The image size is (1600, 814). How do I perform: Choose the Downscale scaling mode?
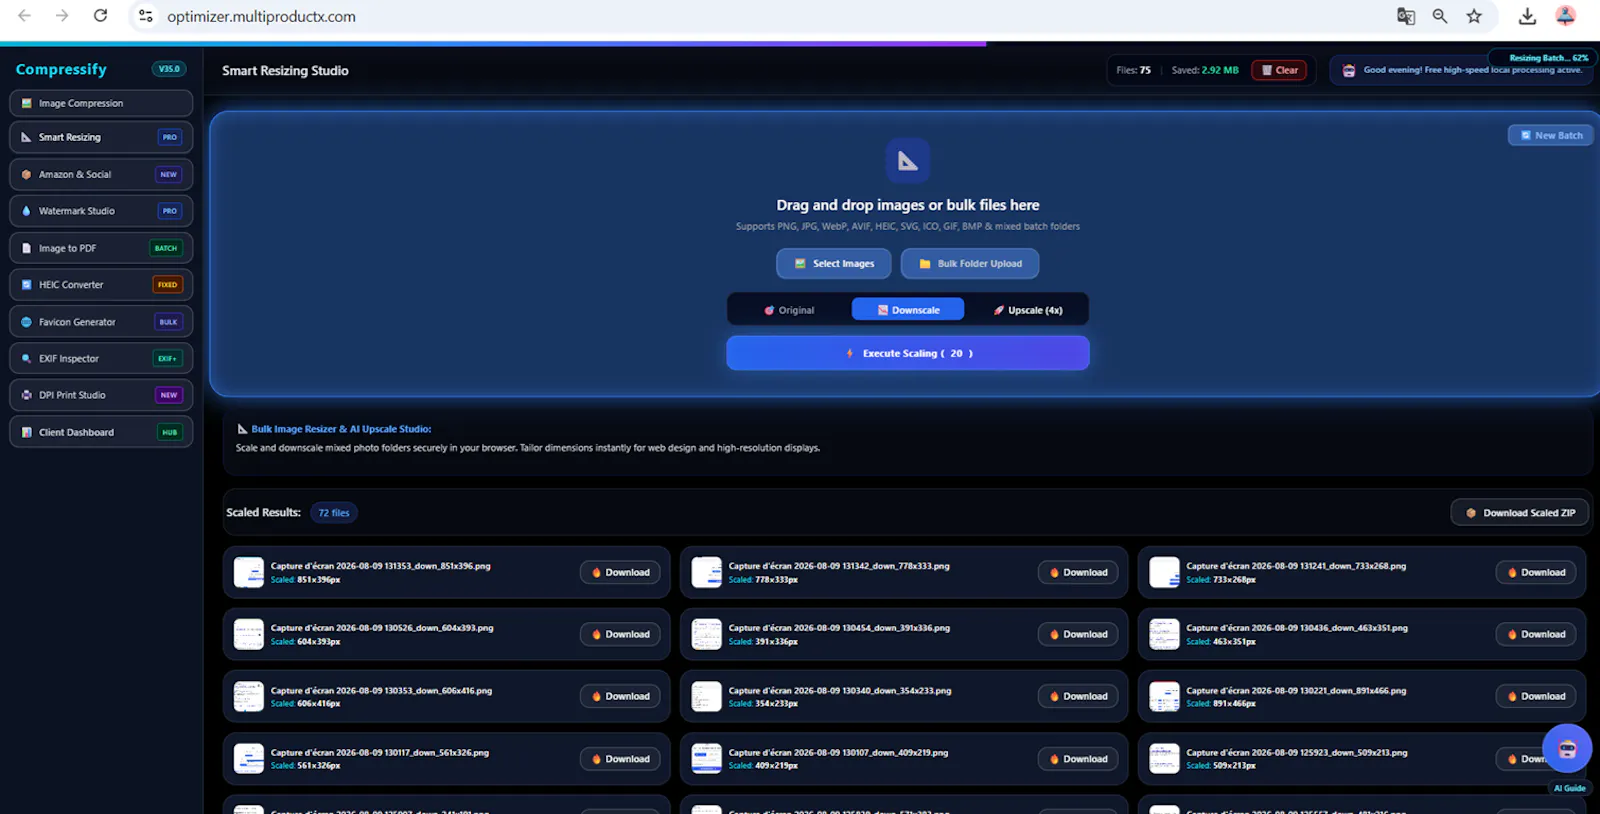click(908, 310)
